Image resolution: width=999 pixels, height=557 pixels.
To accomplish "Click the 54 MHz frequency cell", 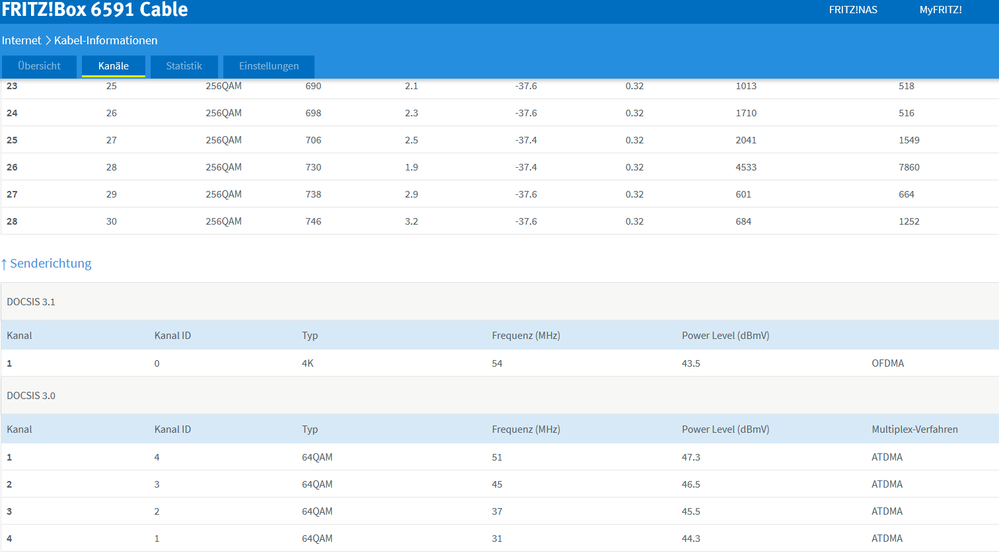I will (x=497, y=363).
